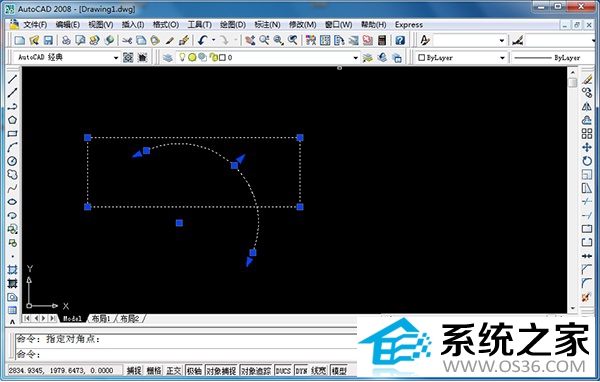Image resolution: width=600 pixels, height=382 pixels.
Task: Toggle 对象追踪 object tracking
Action: (x=256, y=370)
